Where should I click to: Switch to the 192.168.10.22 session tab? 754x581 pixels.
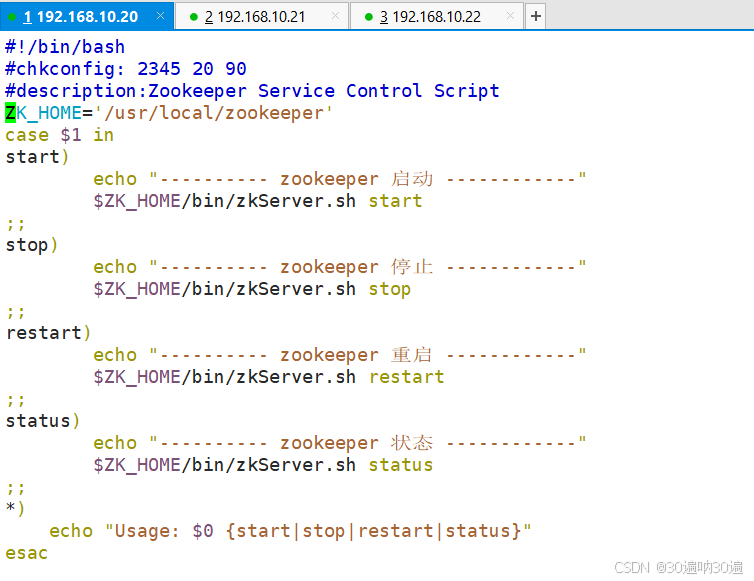tap(436, 16)
